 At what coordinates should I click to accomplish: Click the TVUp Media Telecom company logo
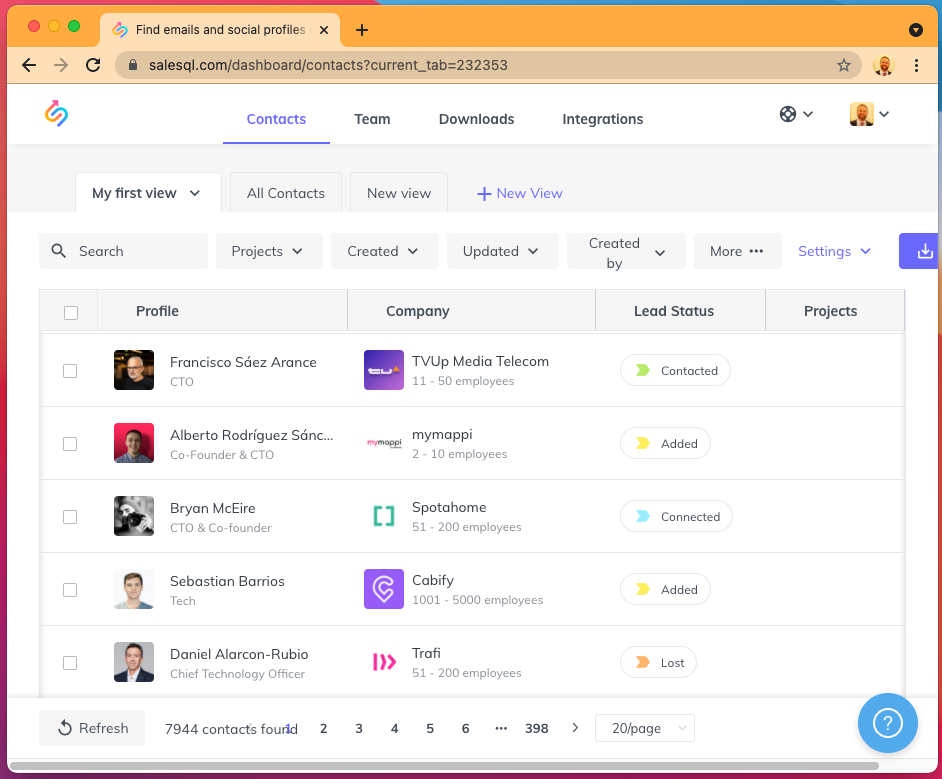coord(384,369)
